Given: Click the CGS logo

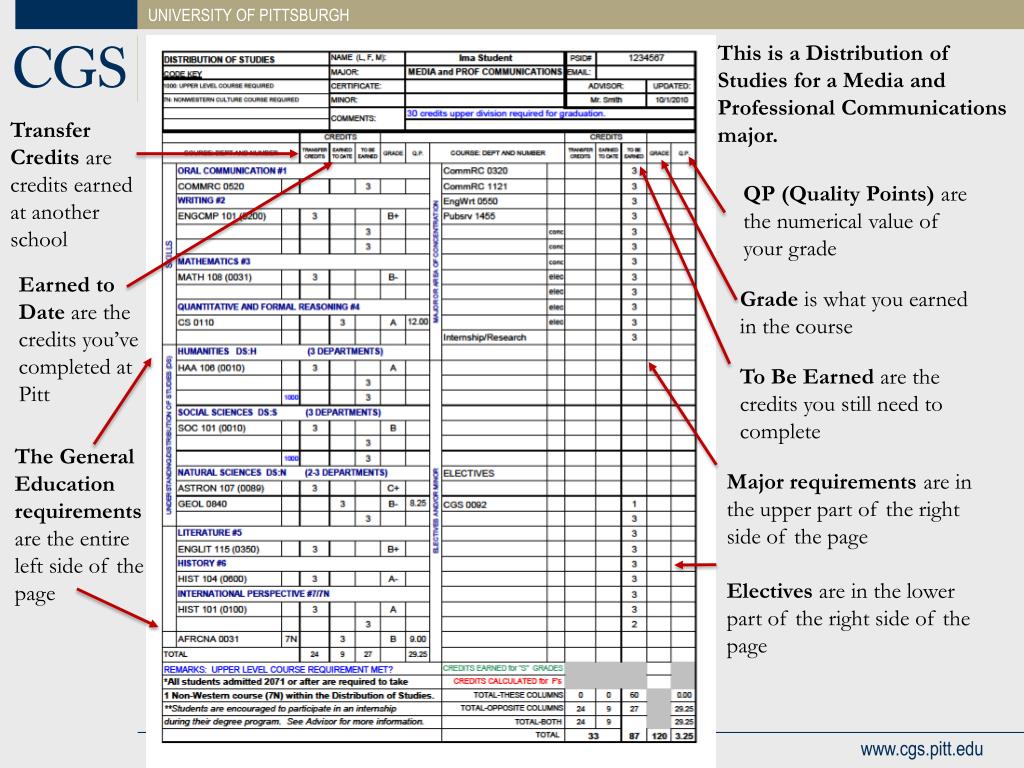Looking at the screenshot, I should pos(69,67).
